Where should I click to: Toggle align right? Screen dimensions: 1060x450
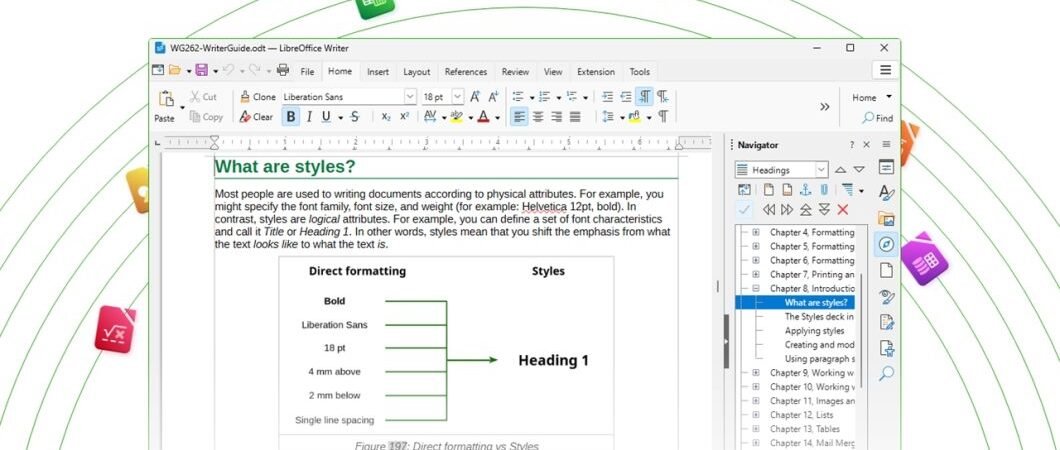pos(556,117)
